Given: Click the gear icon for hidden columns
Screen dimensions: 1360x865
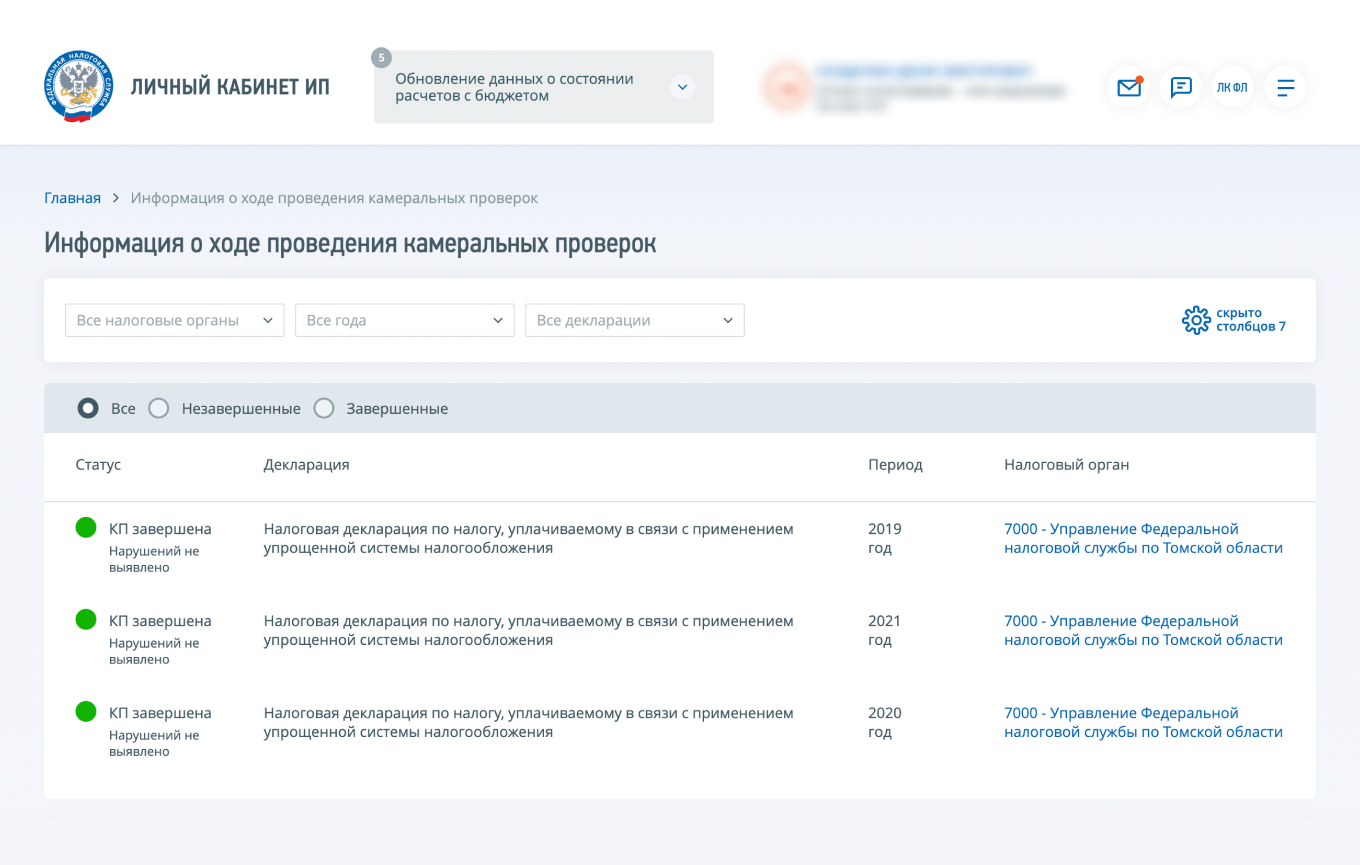Looking at the screenshot, I should [x=1196, y=320].
